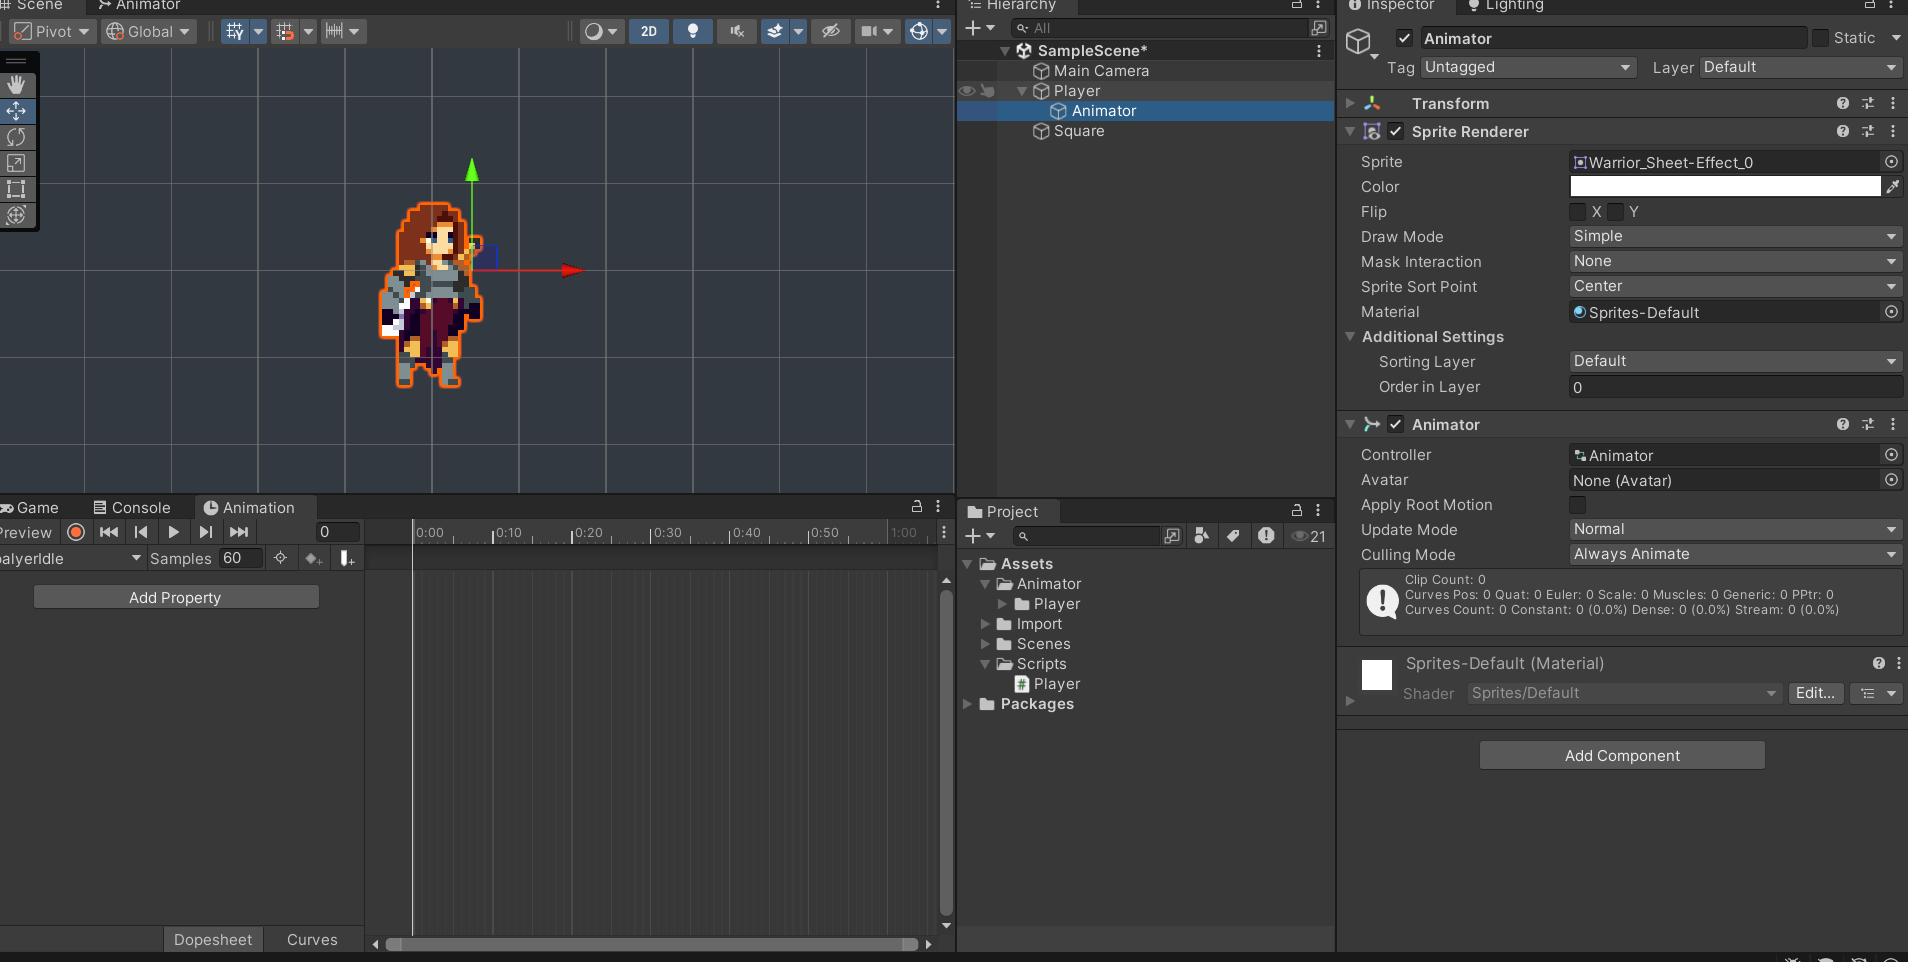The image size is (1908, 962).
Task: Toggle scene lighting
Action: (693, 31)
